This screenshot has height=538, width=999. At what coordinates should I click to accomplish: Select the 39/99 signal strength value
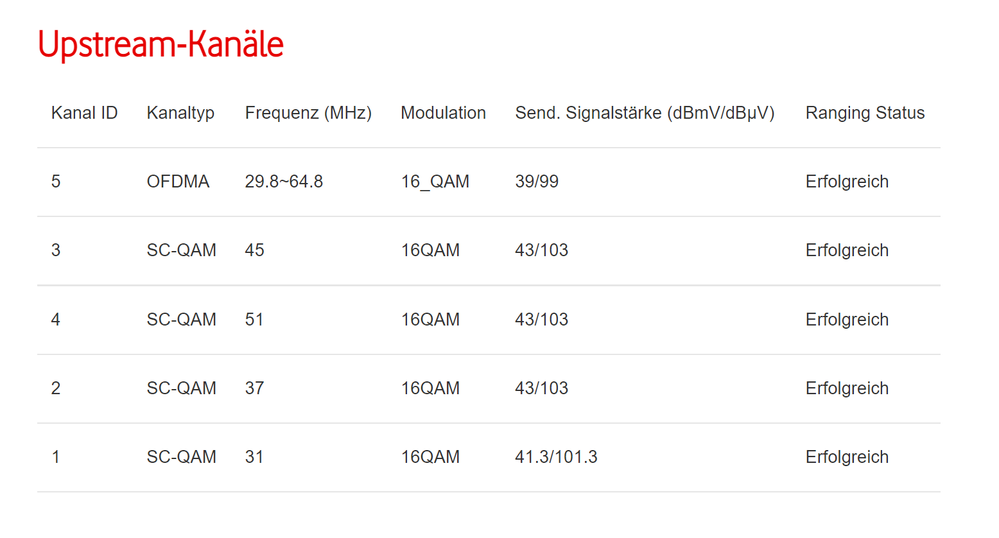(537, 182)
